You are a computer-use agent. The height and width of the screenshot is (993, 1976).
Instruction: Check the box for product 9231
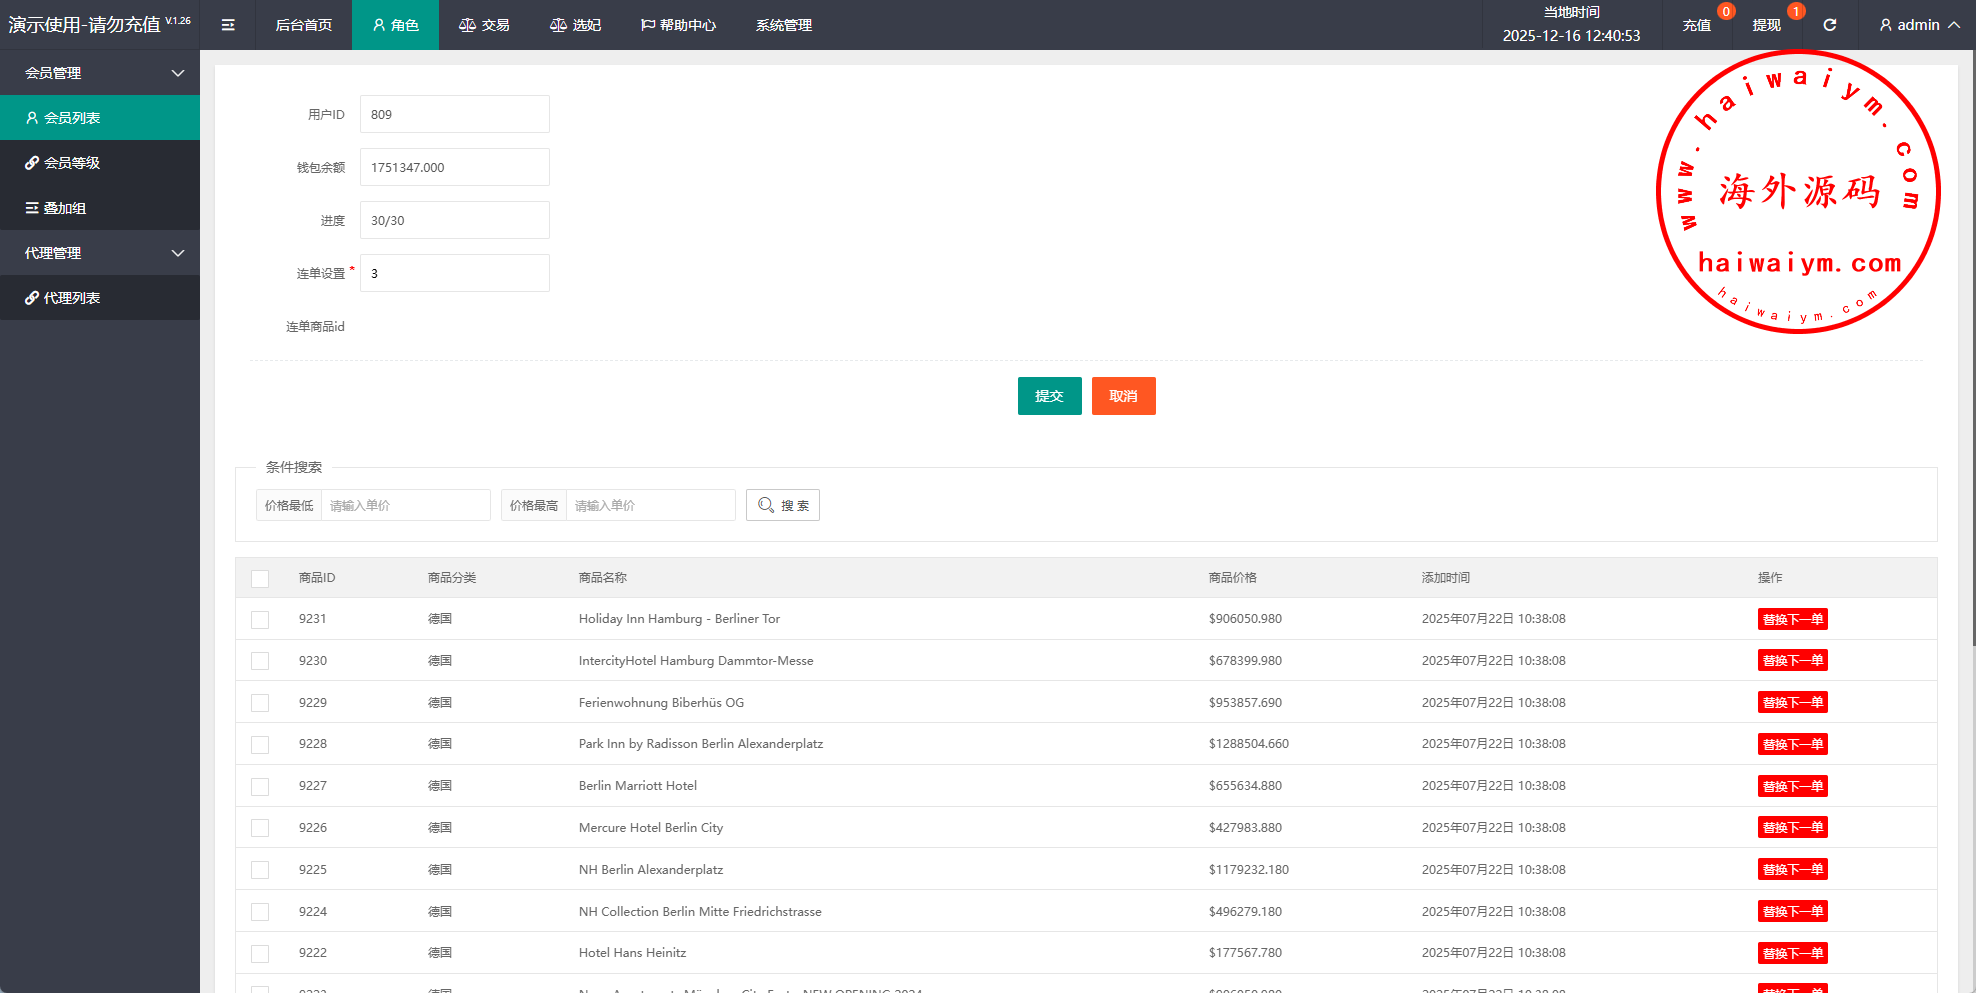tap(260, 619)
